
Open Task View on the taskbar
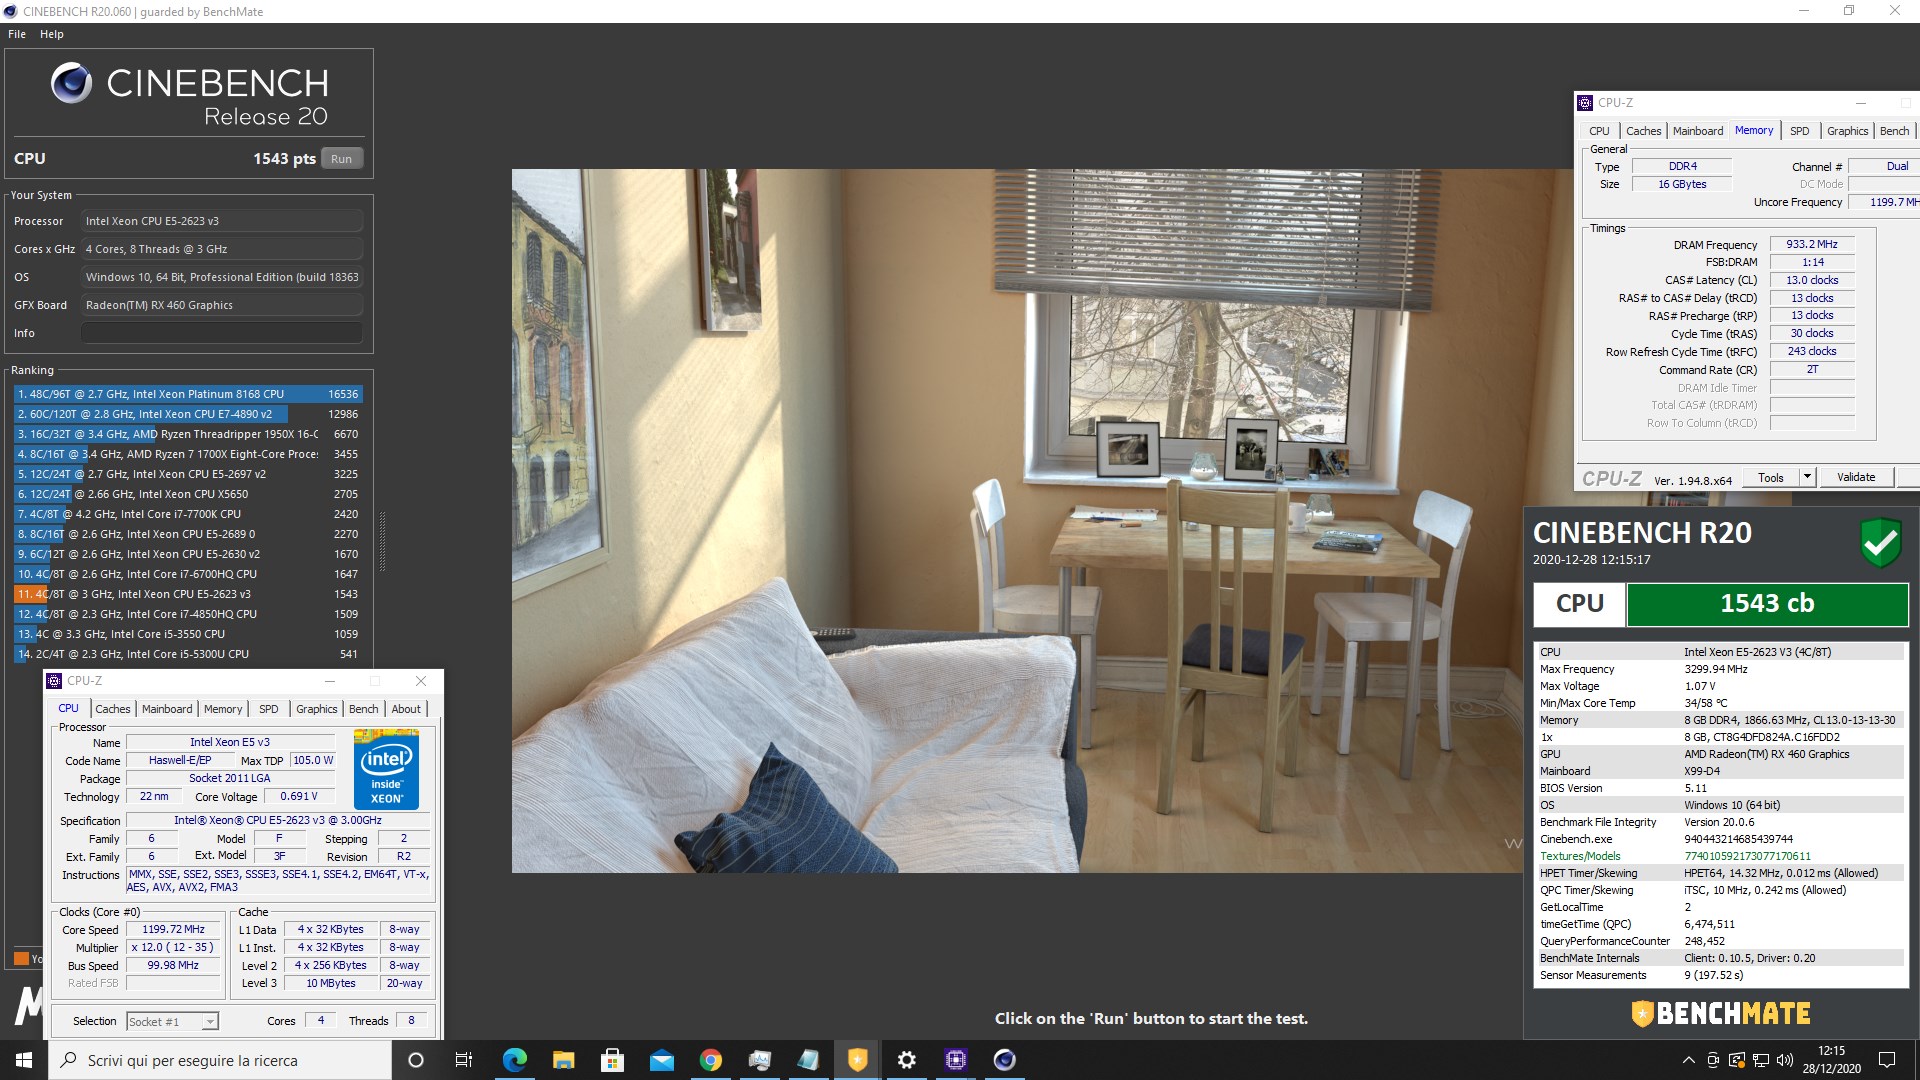click(464, 1060)
